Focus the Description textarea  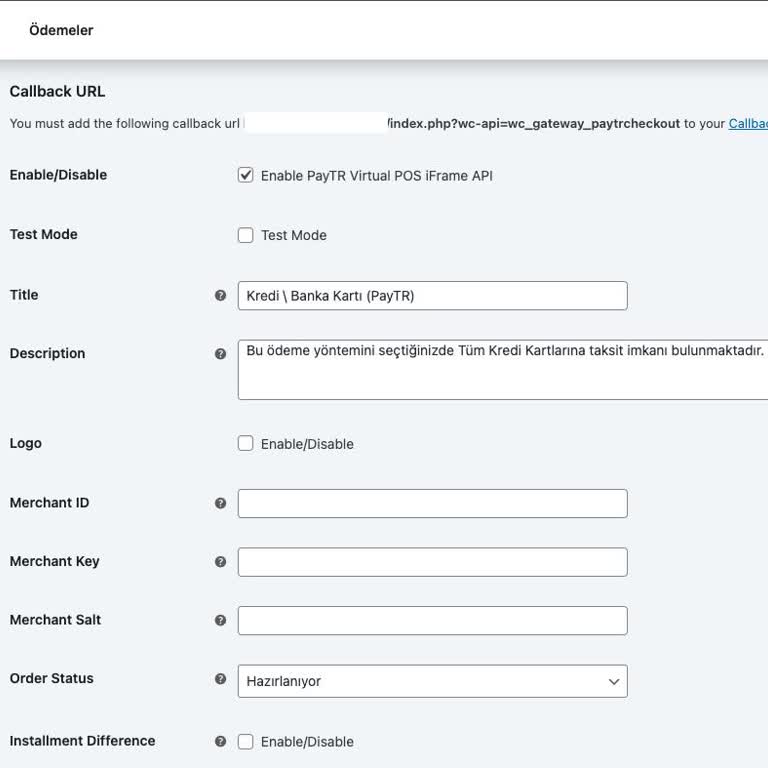pyautogui.click(x=500, y=370)
